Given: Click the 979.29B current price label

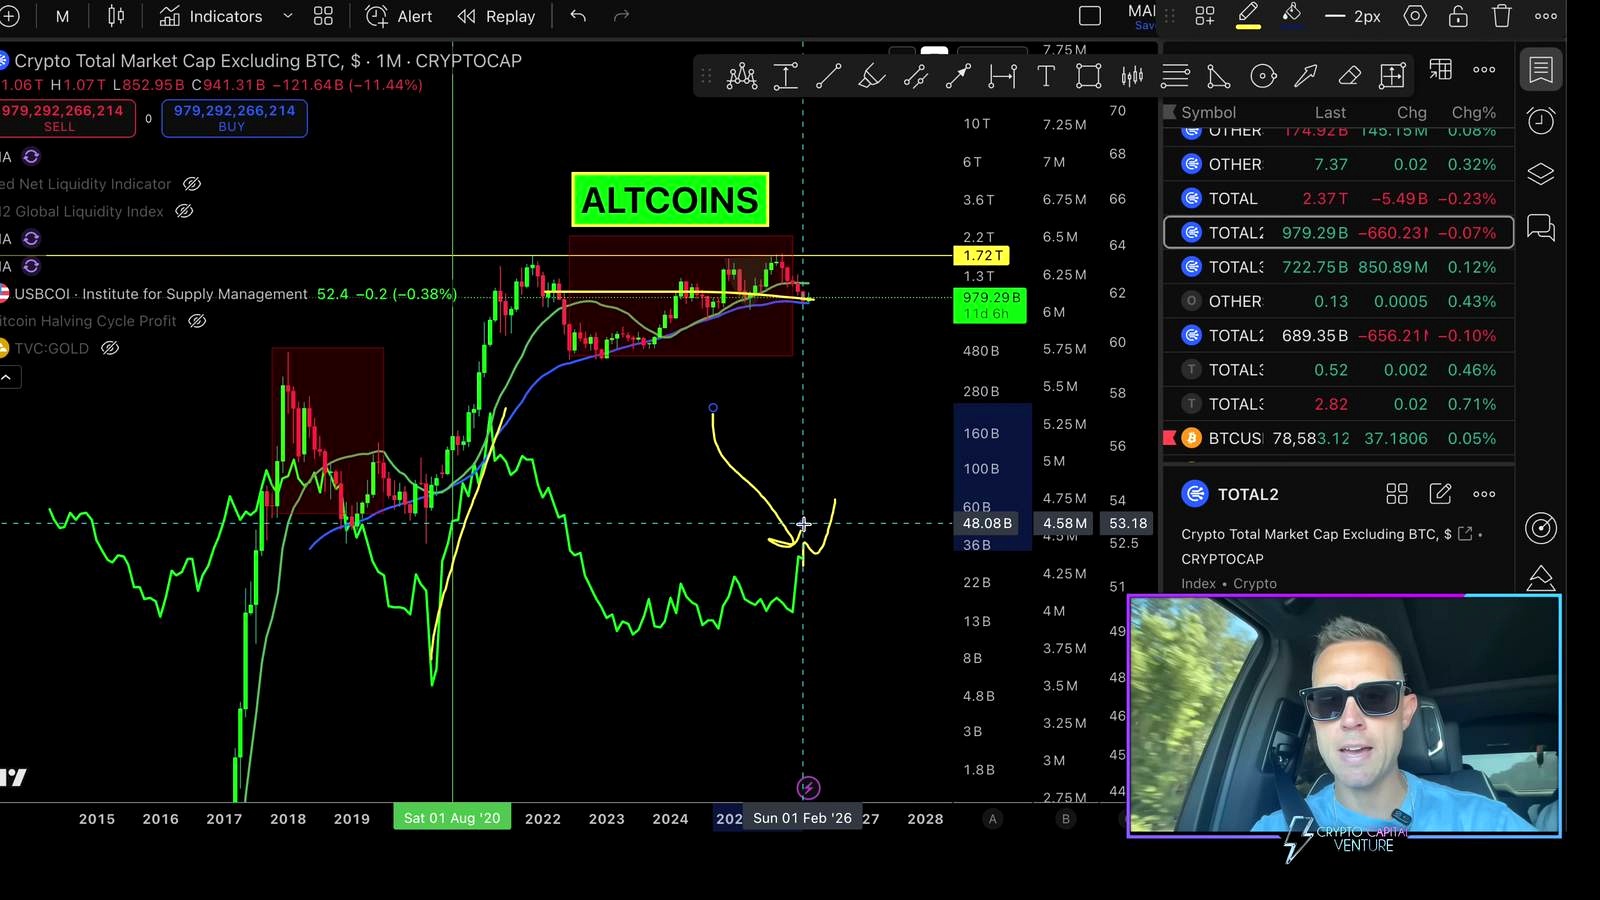Looking at the screenshot, I should [x=990, y=305].
